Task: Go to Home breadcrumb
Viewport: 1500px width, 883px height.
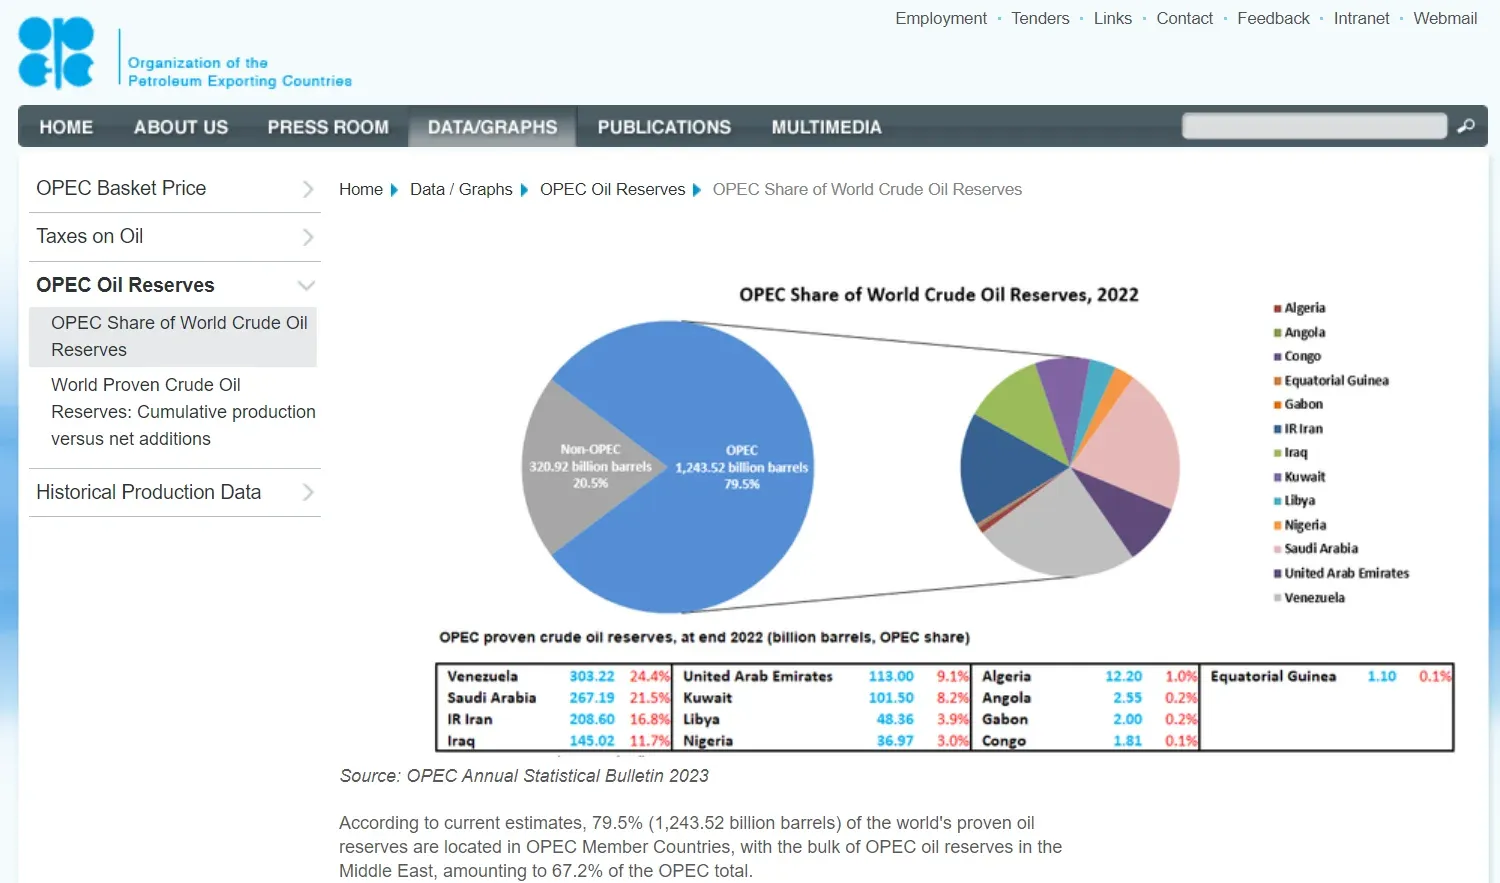Action: pos(360,189)
